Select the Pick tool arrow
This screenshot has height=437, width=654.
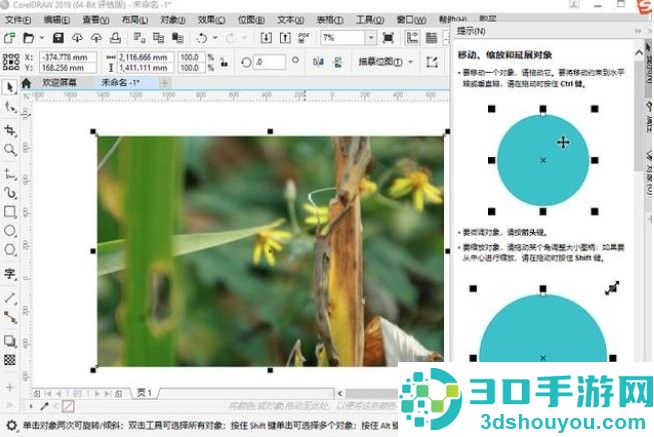coord(10,87)
